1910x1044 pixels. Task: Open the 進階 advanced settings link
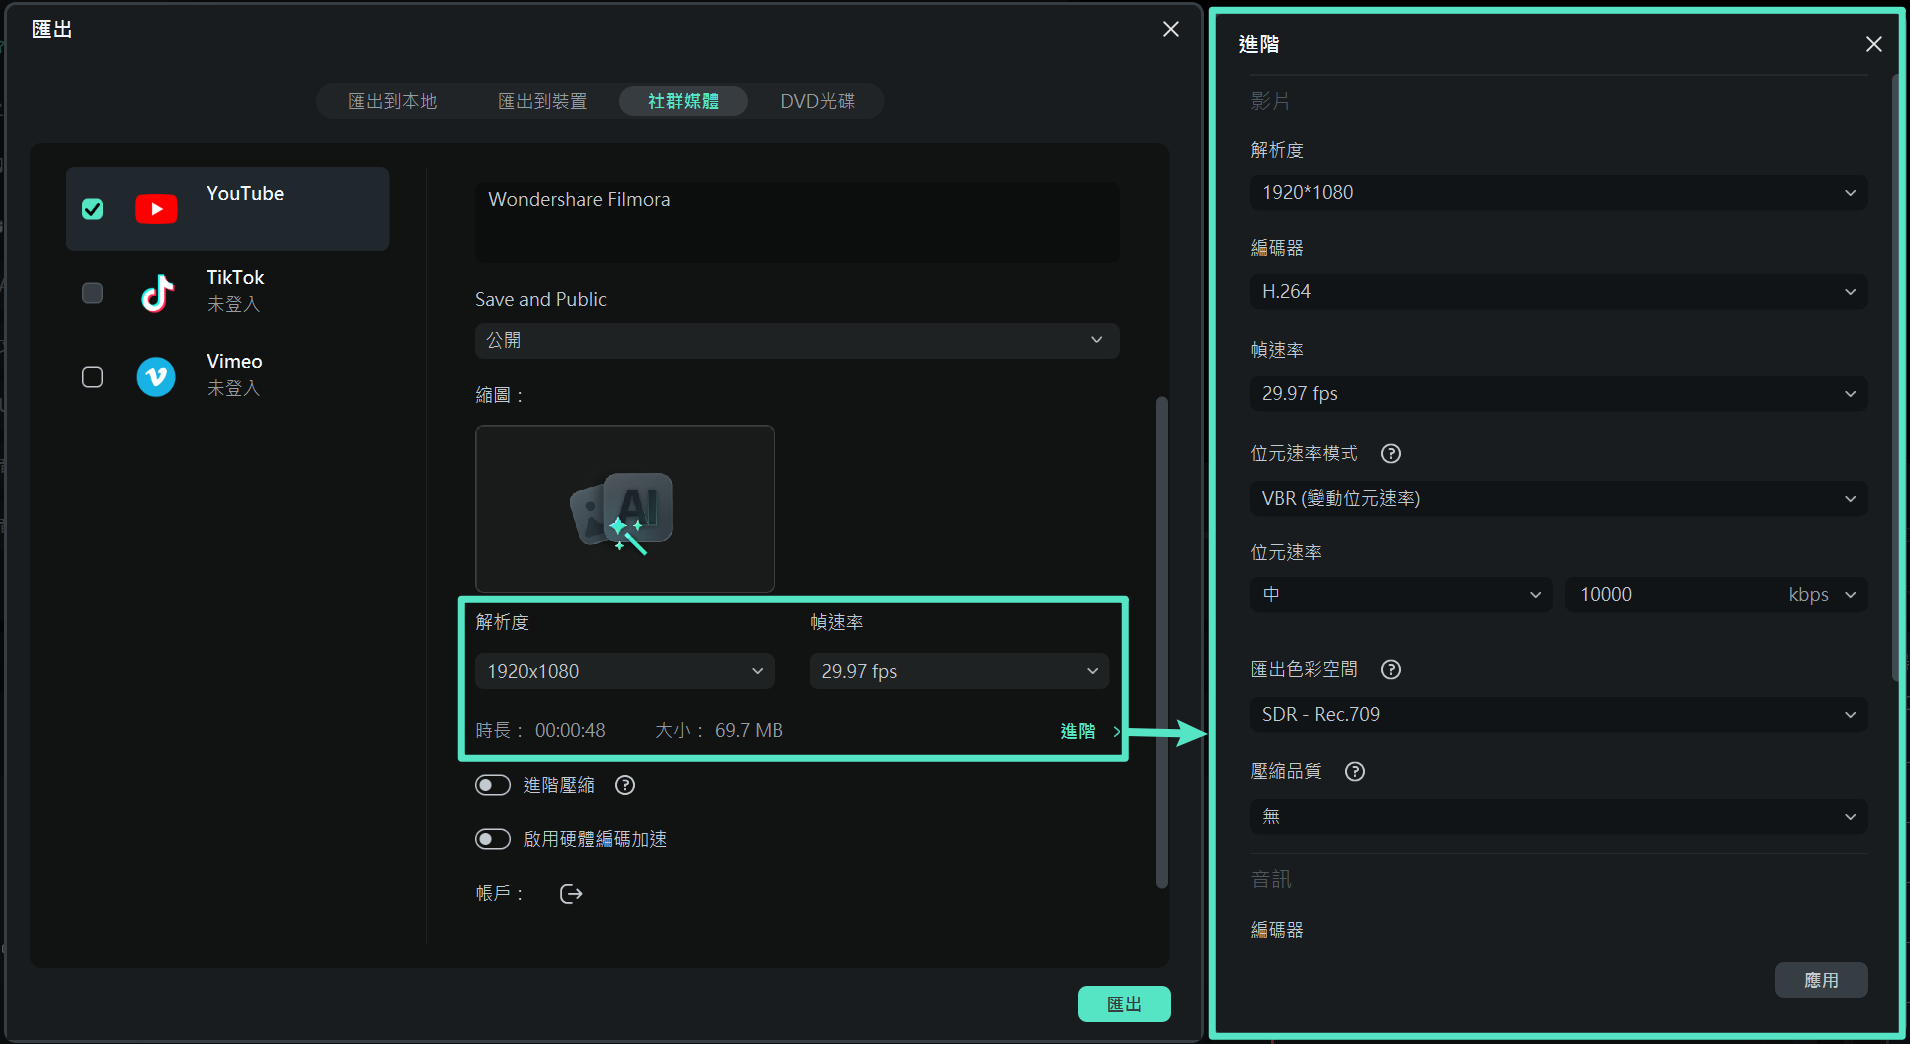1089,731
